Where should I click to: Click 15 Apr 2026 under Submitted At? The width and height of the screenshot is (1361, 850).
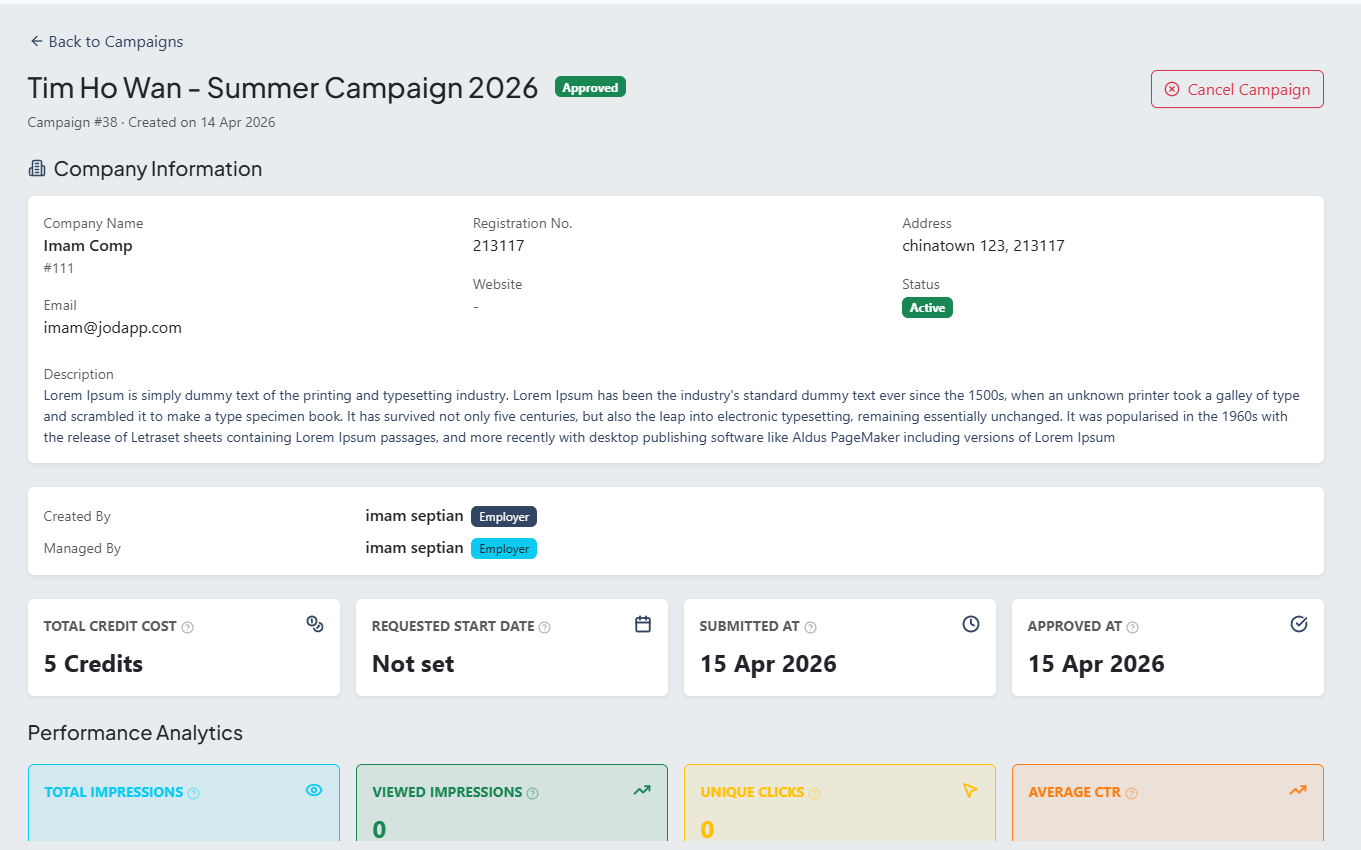tap(768, 664)
